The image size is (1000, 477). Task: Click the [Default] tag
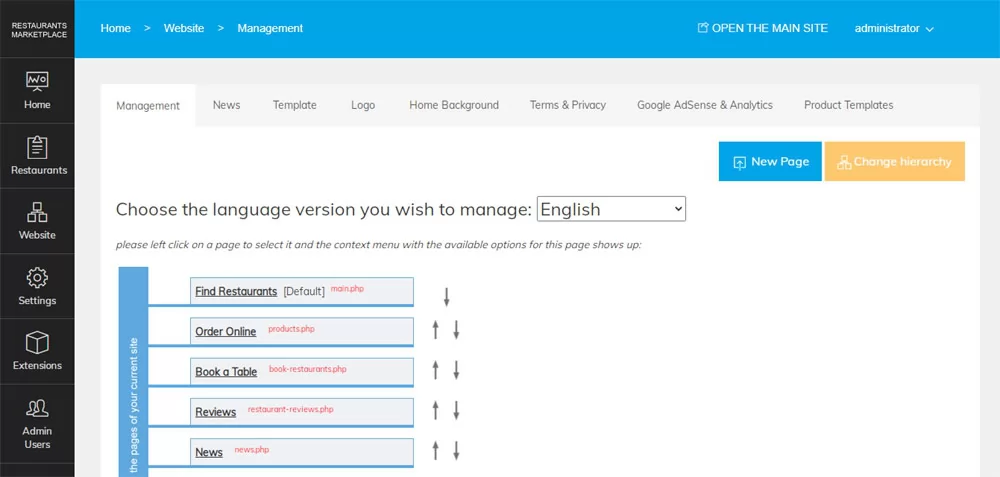point(304,291)
